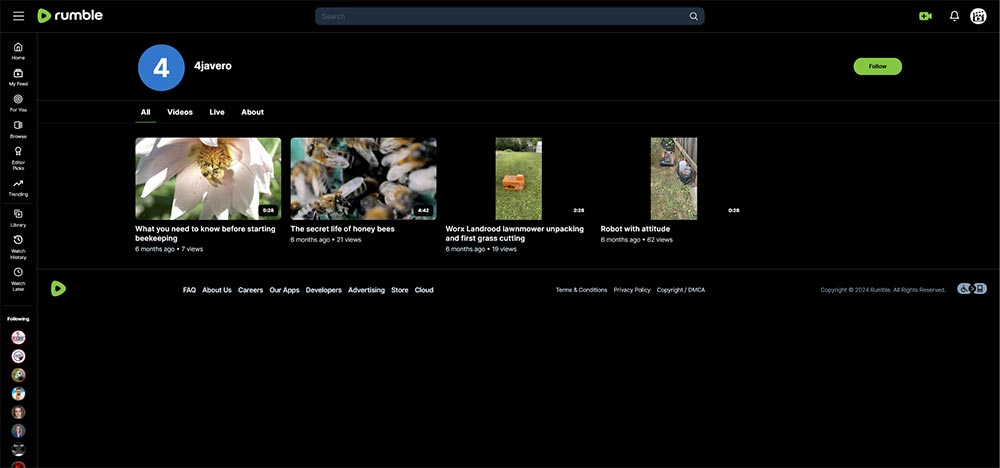Viewport: 1000px width, 468px height.
Task: Open the user account avatar menu
Action: 978,17
